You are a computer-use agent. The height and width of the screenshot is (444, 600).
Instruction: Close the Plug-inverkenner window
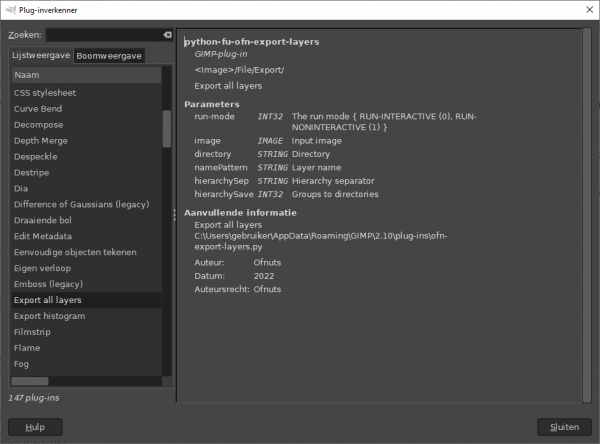(x=589, y=10)
